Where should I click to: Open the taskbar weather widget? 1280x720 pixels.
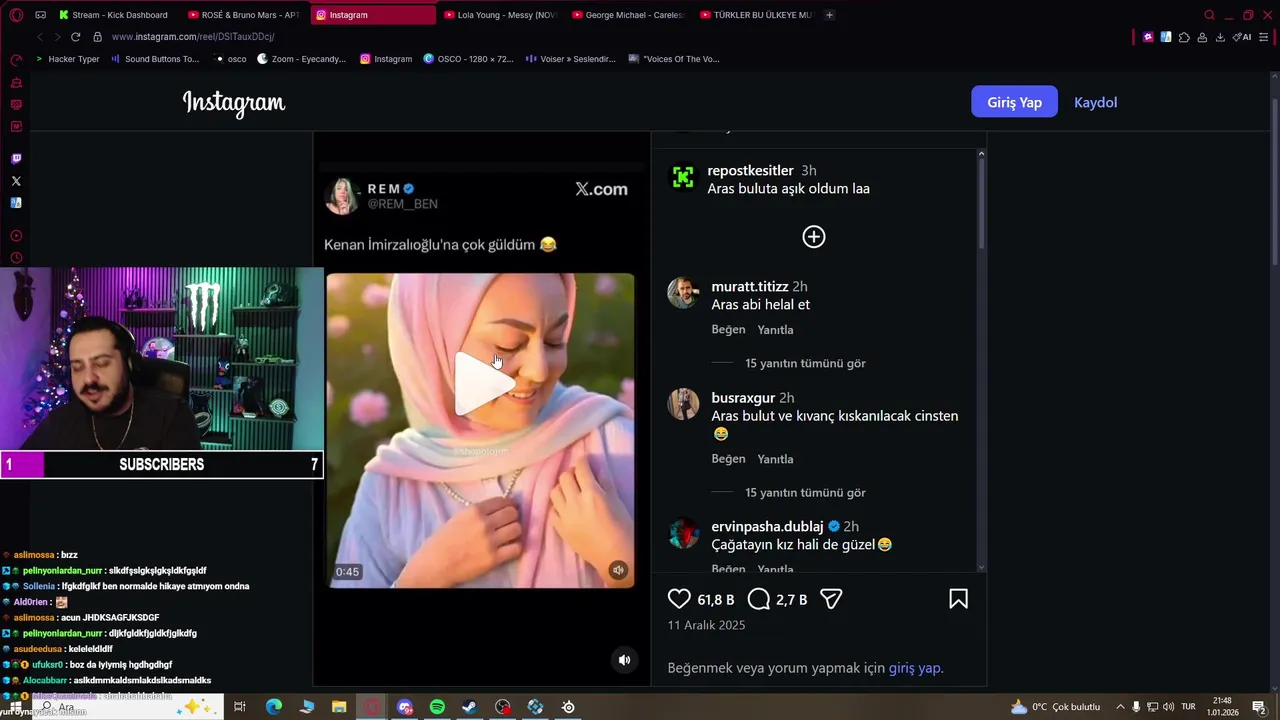pyautogui.click(x=1055, y=707)
